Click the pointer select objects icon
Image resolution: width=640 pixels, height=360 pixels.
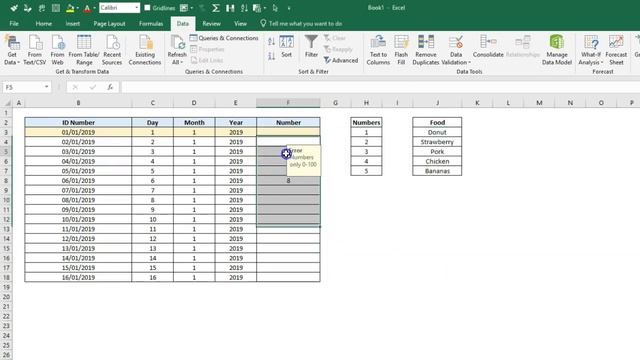(275, 8)
